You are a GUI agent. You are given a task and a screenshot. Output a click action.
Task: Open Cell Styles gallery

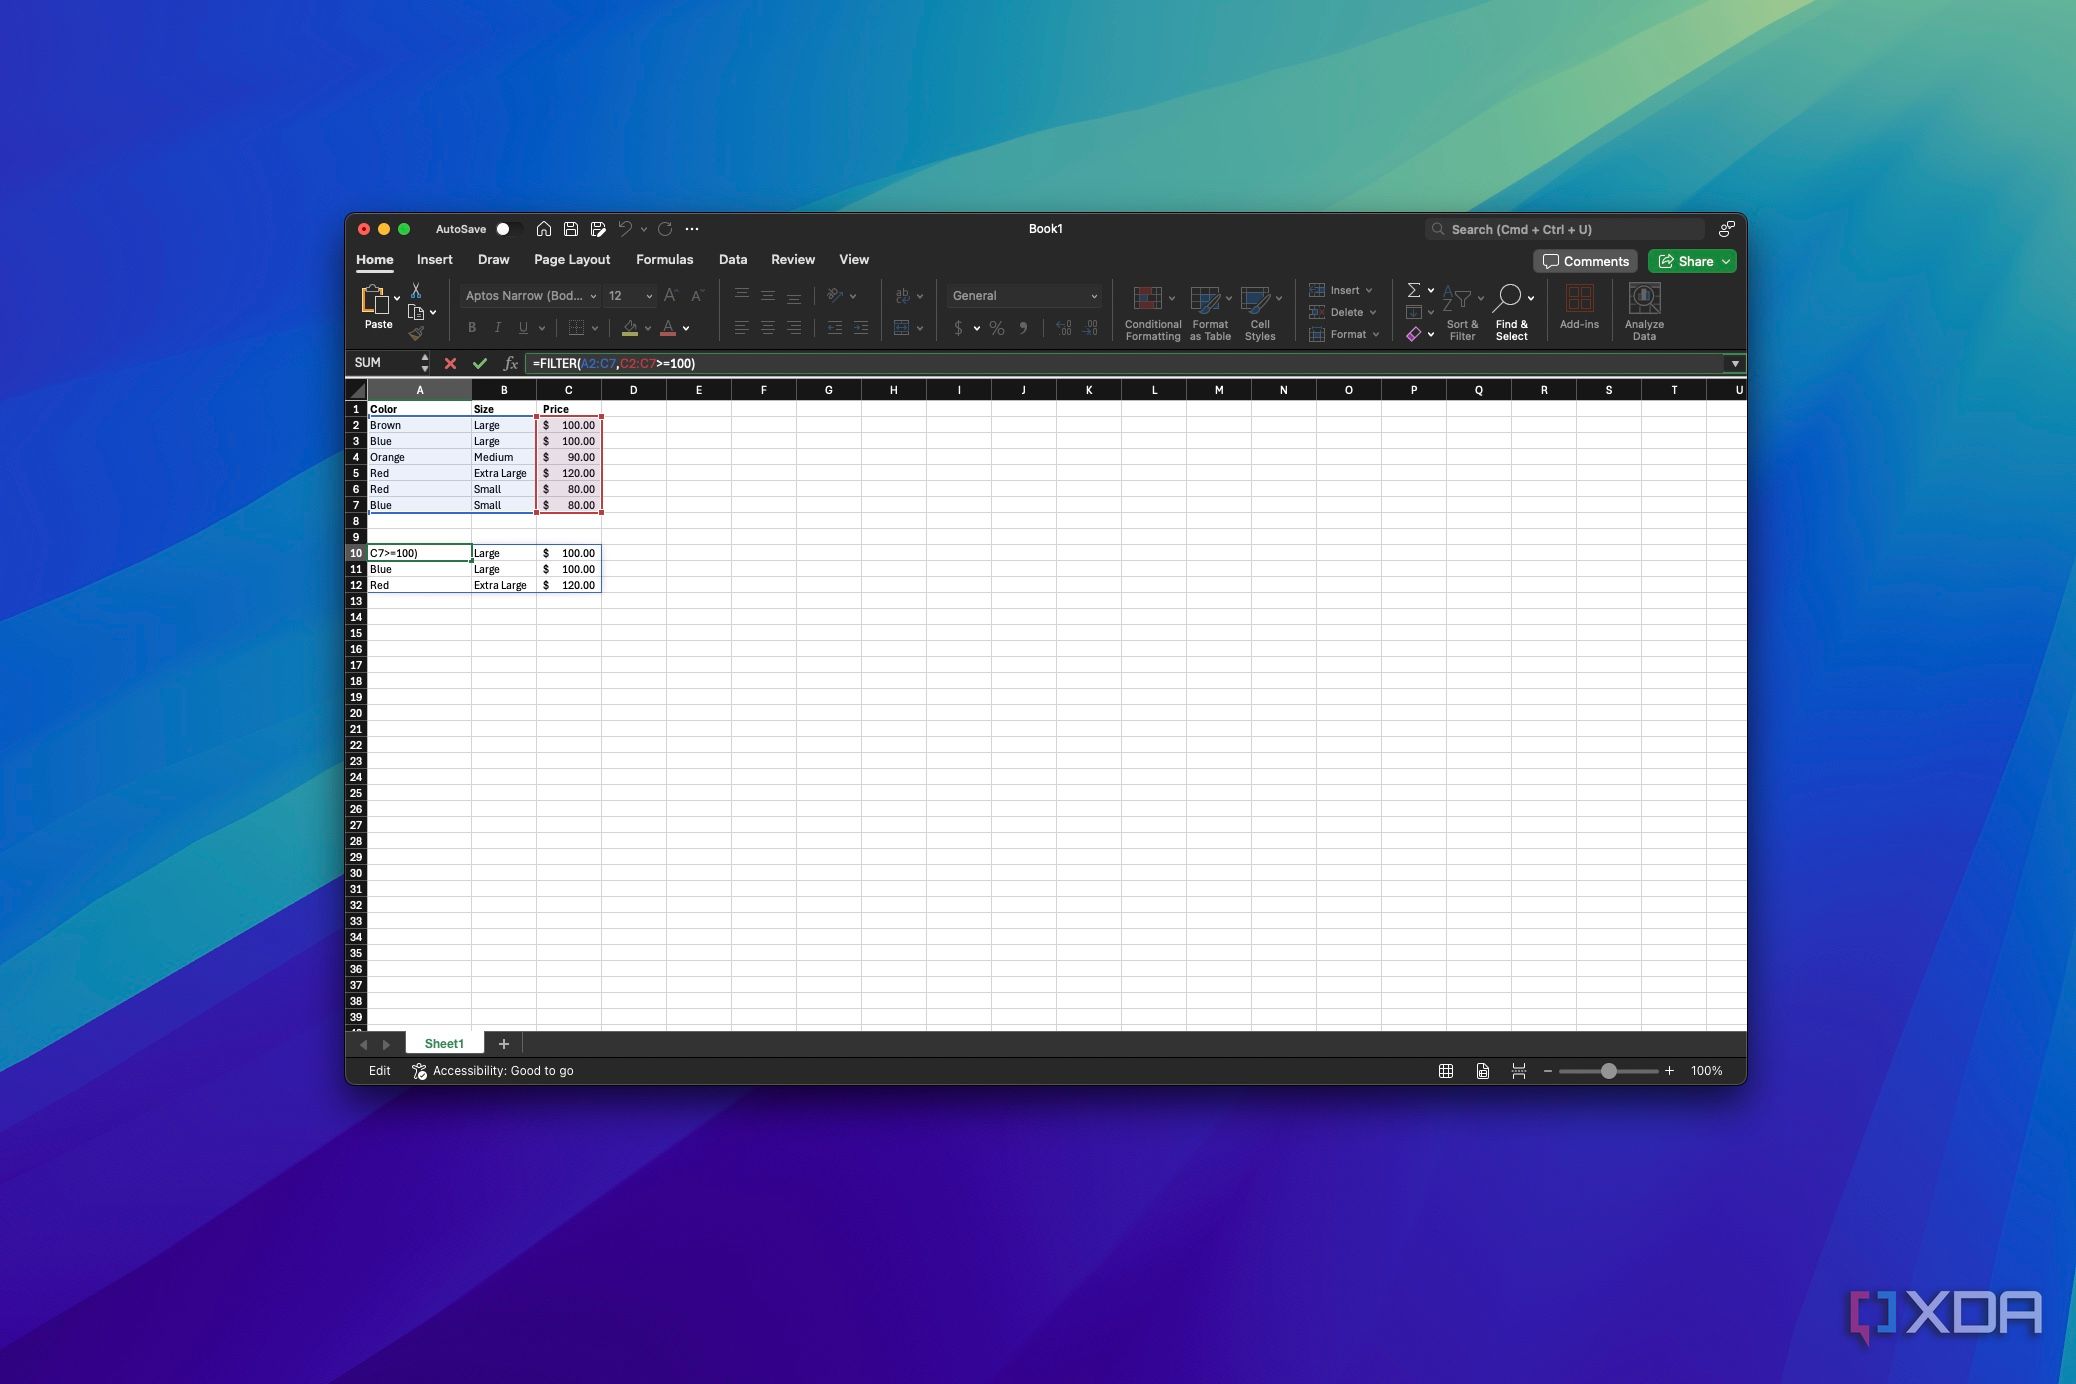click(1260, 312)
